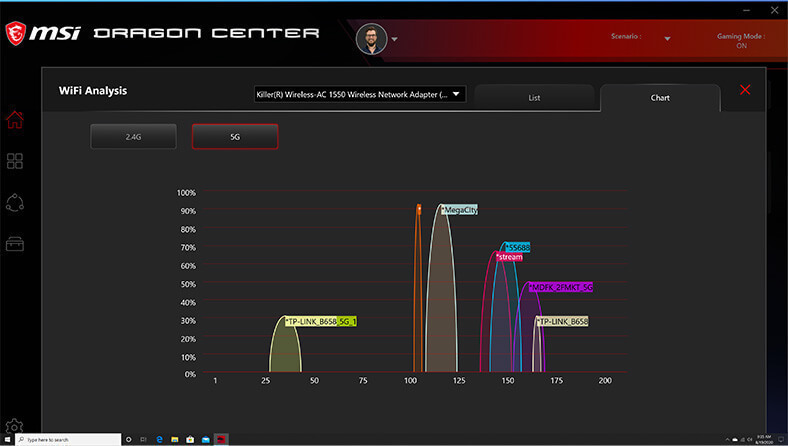Click the *TP-LINK_B658_5G_1 network label
The width and height of the screenshot is (788, 446).
[x=321, y=321]
